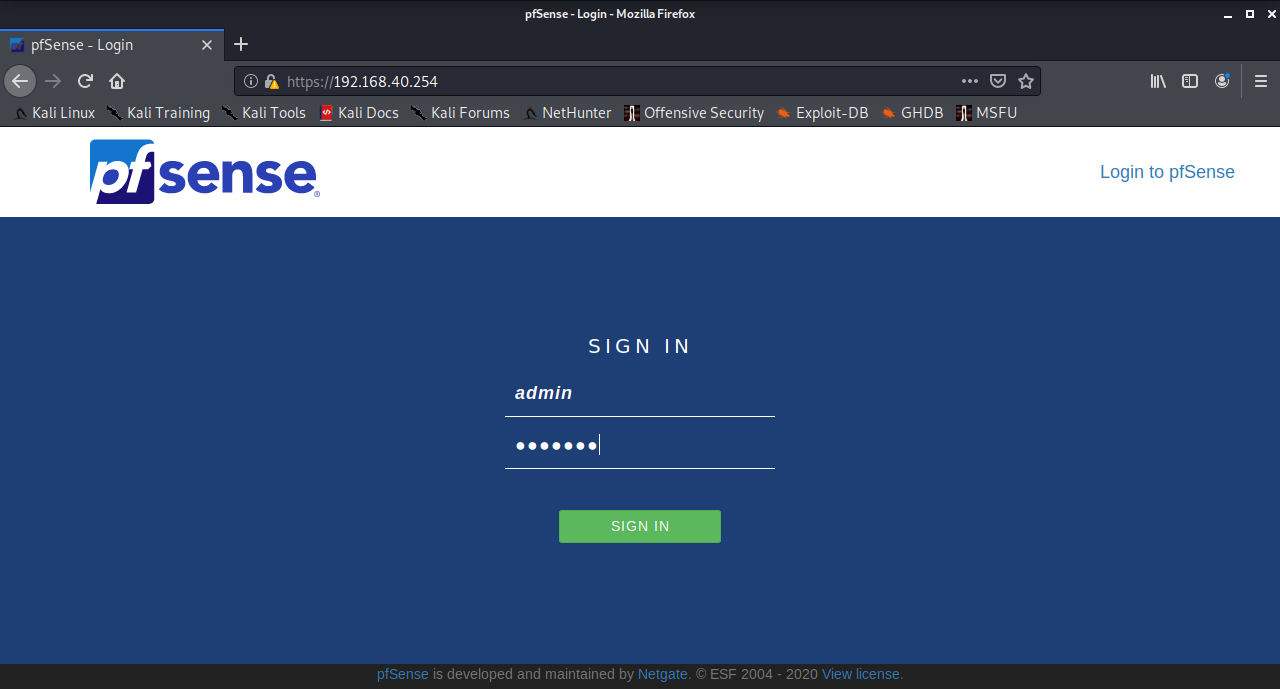Open the Kali Tools bookmark

[x=264, y=113]
